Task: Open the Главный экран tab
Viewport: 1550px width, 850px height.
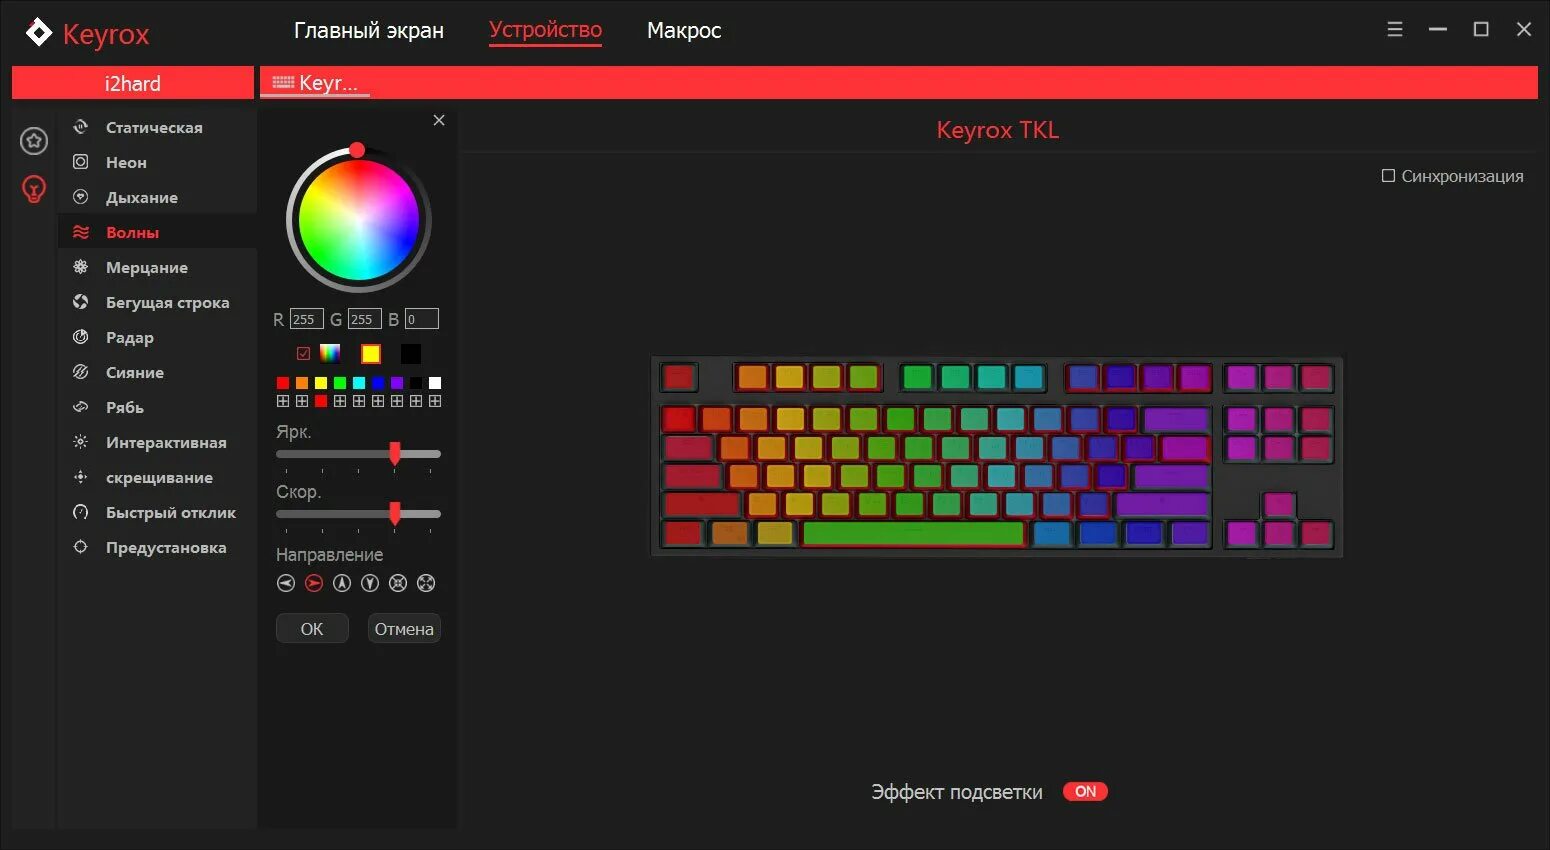Action: coord(369,31)
